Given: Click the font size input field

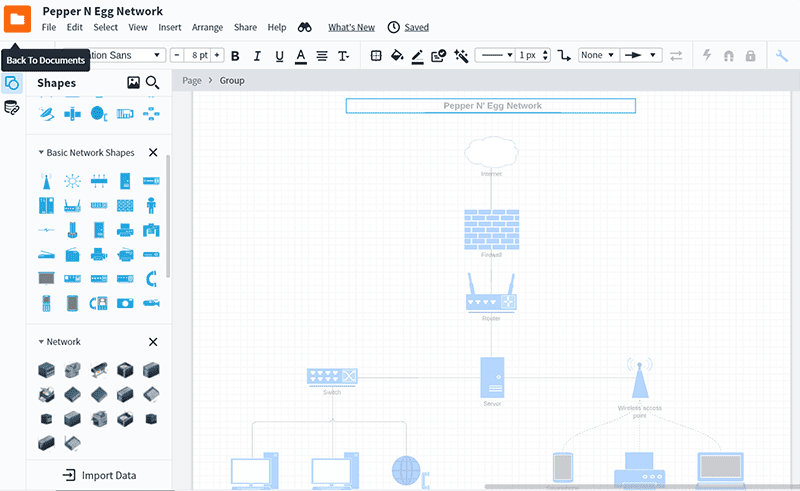Looking at the screenshot, I should point(199,56).
